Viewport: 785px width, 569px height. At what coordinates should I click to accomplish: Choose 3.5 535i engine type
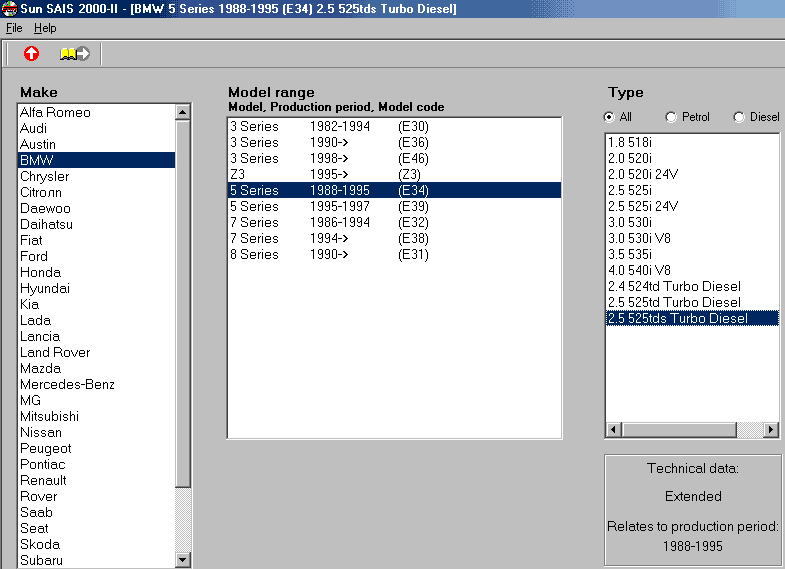692,254
